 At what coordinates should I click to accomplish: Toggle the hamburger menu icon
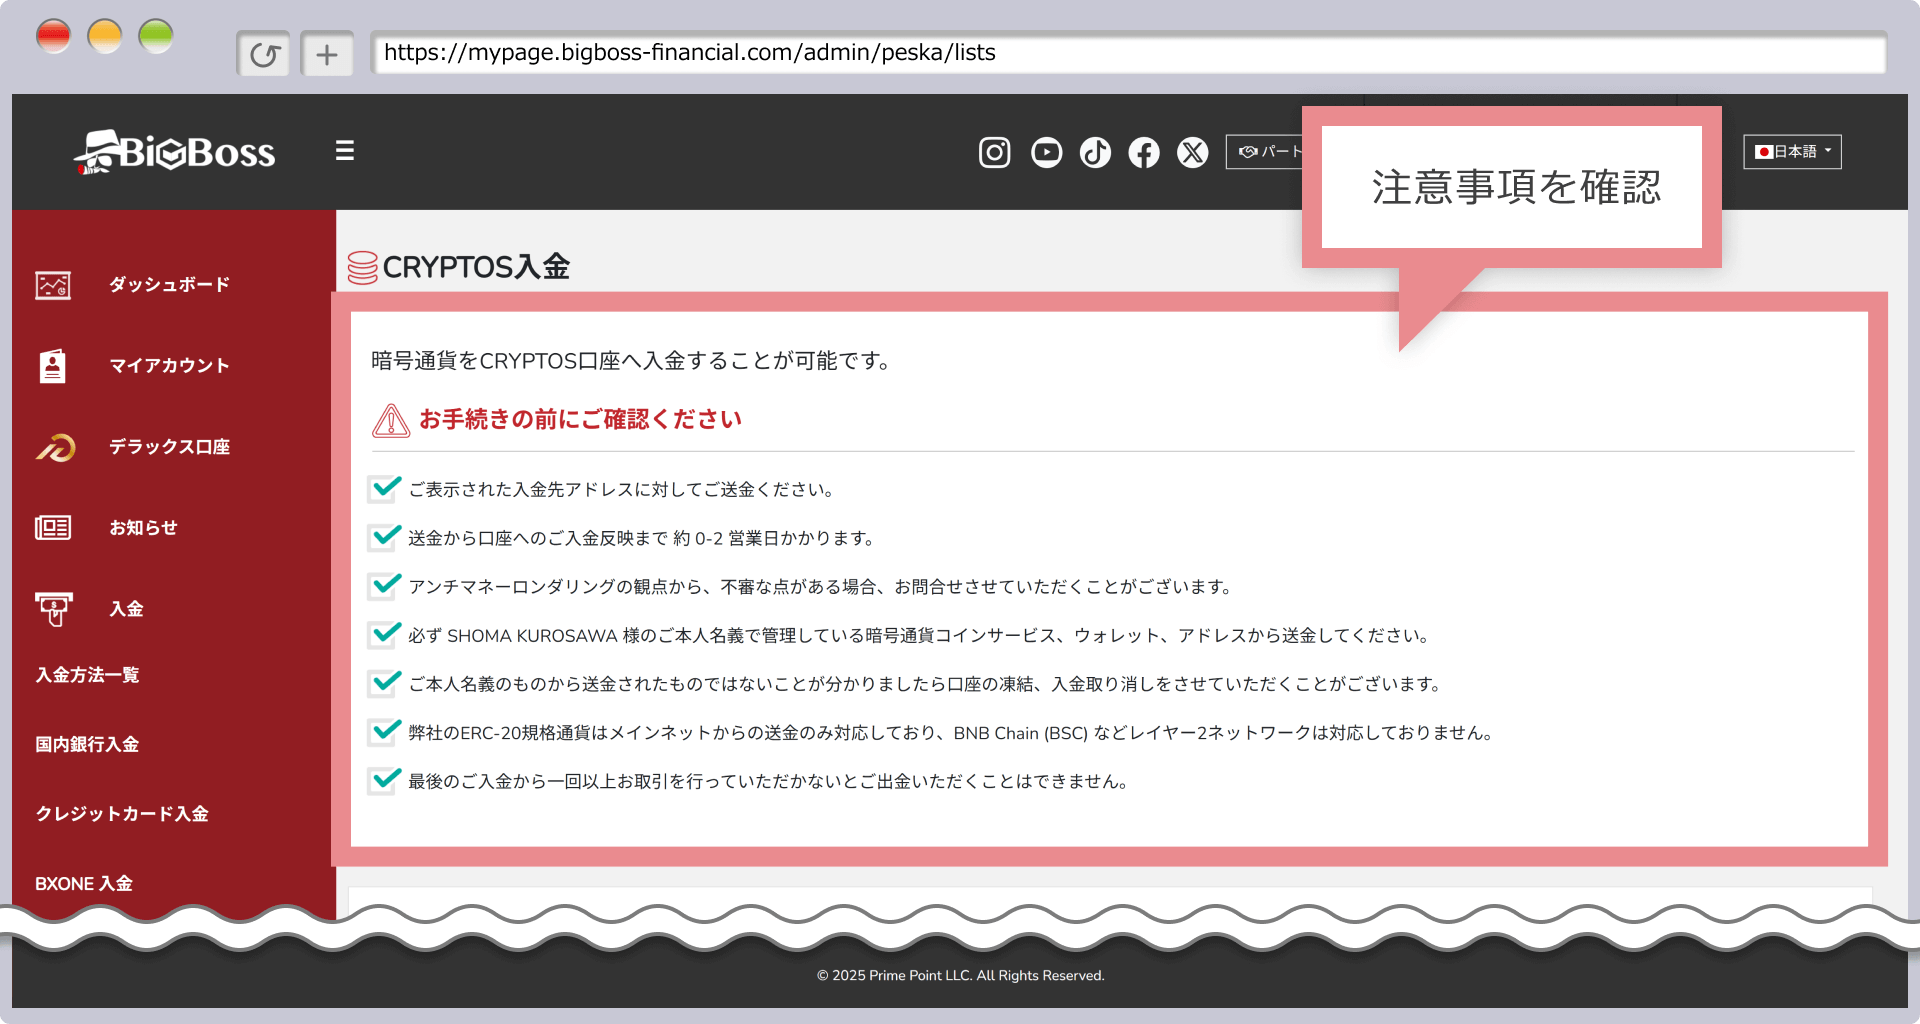(345, 151)
